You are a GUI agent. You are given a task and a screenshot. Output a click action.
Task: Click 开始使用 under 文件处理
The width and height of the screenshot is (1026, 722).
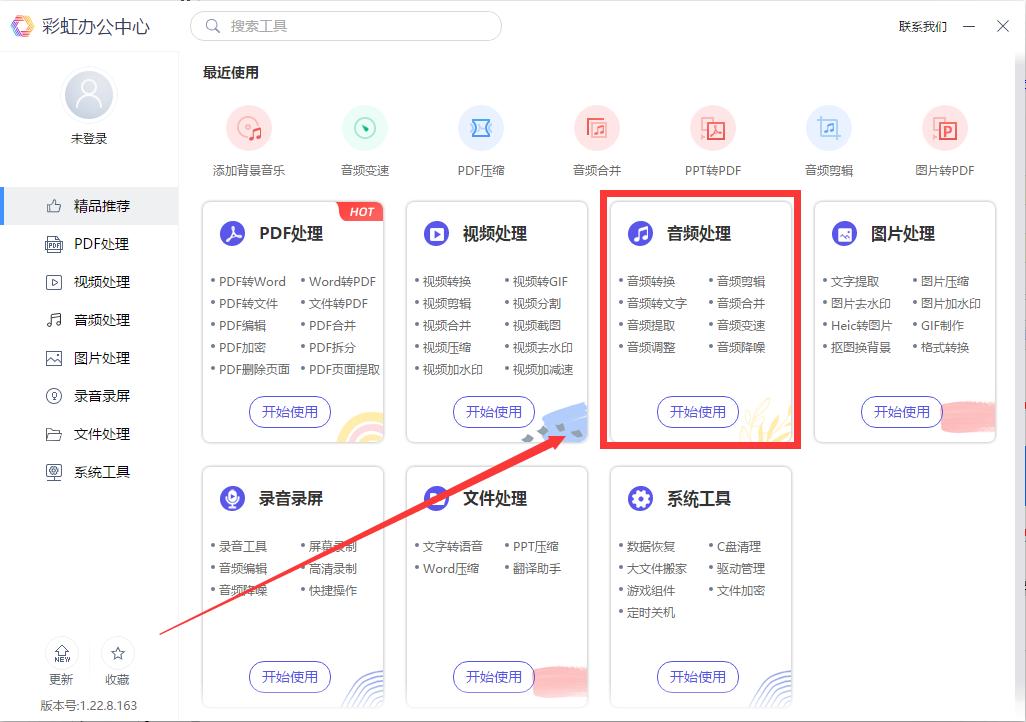tap(494, 677)
